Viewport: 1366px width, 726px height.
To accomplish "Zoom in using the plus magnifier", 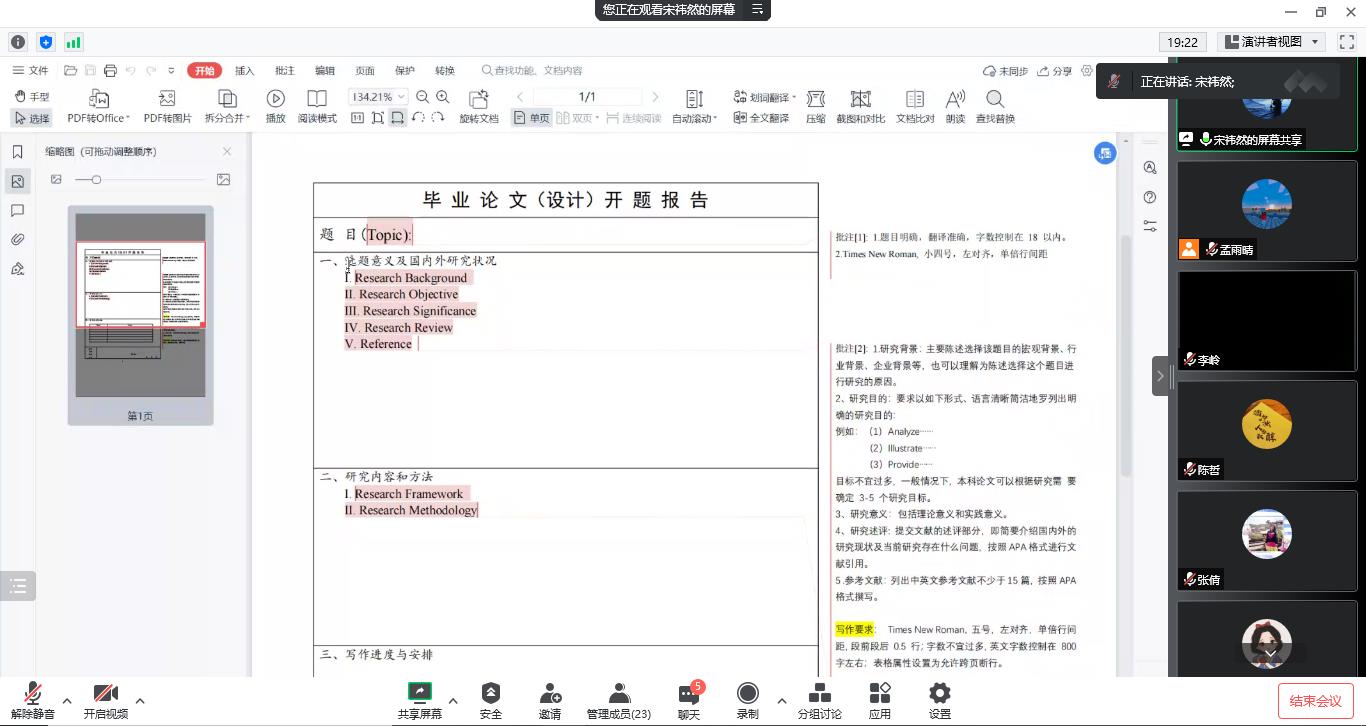I will (443, 97).
